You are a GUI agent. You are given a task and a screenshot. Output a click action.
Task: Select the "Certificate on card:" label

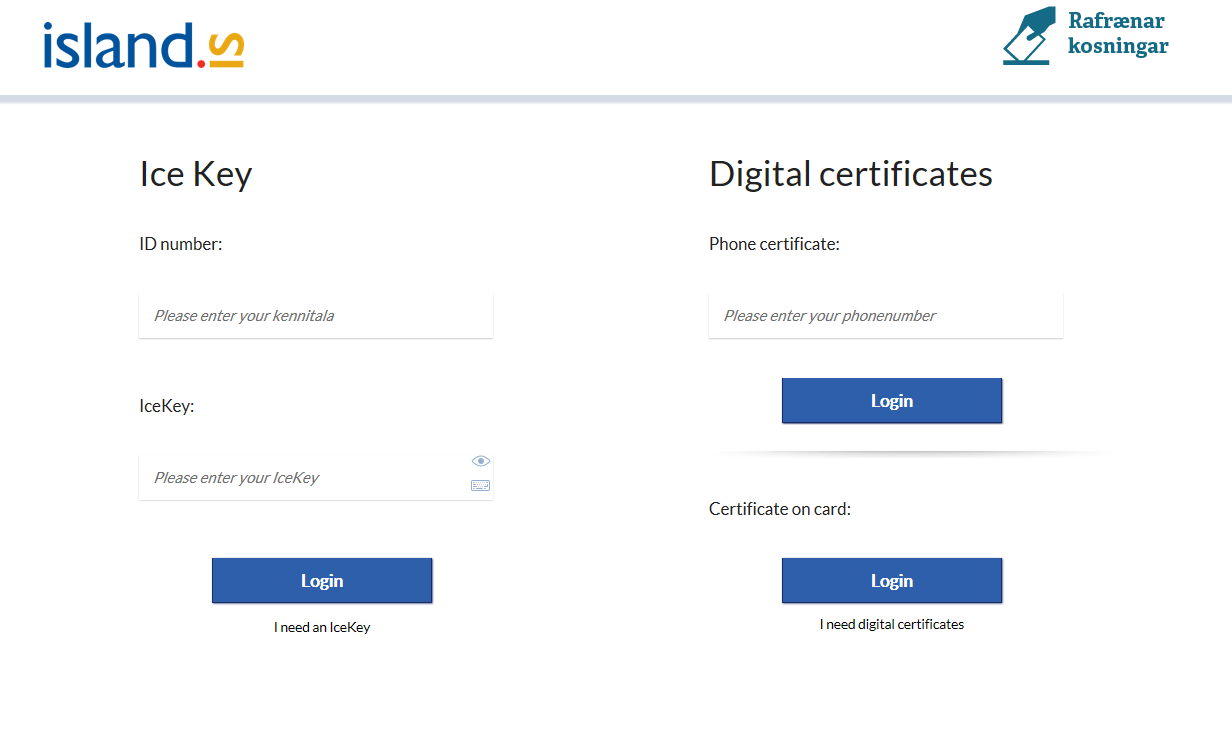[779, 509]
